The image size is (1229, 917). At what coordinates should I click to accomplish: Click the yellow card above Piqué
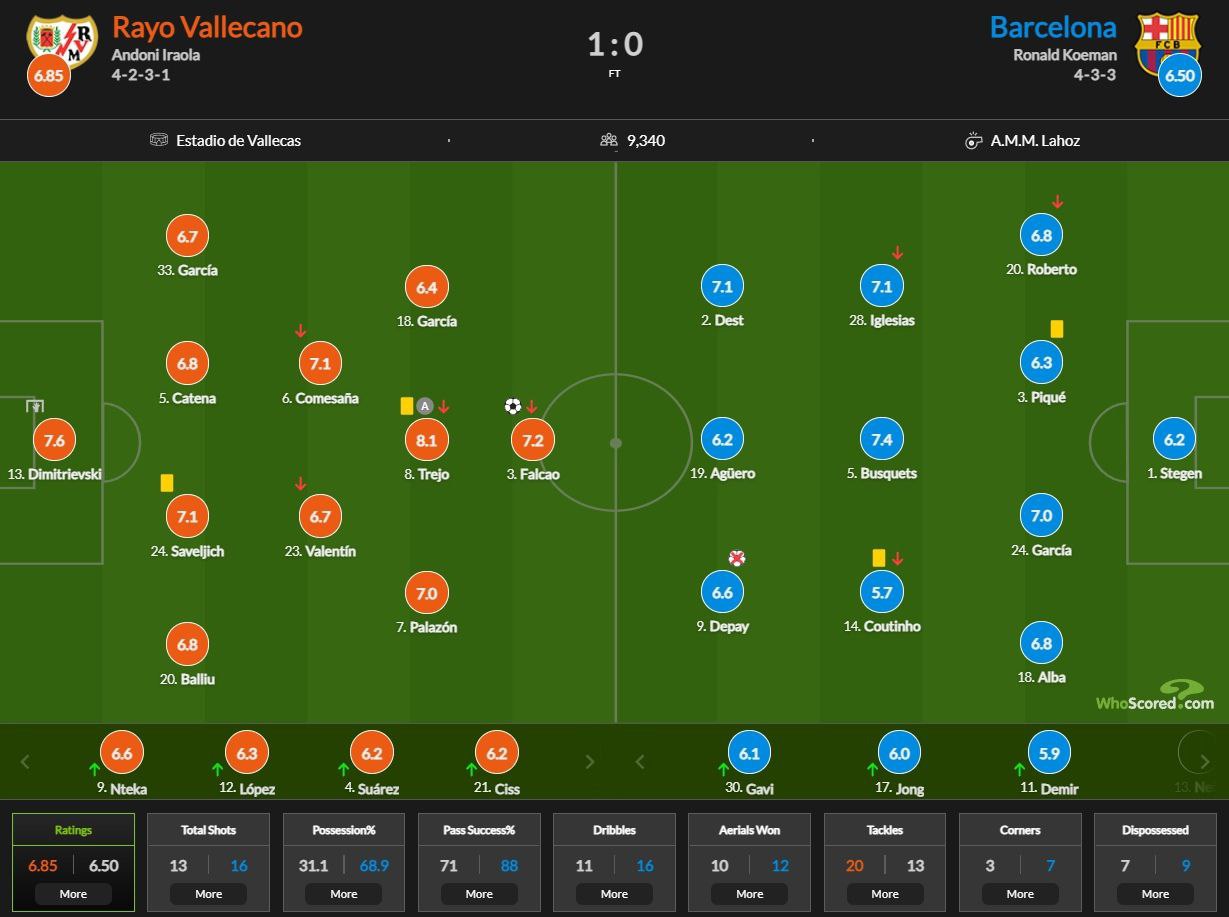tap(1056, 328)
